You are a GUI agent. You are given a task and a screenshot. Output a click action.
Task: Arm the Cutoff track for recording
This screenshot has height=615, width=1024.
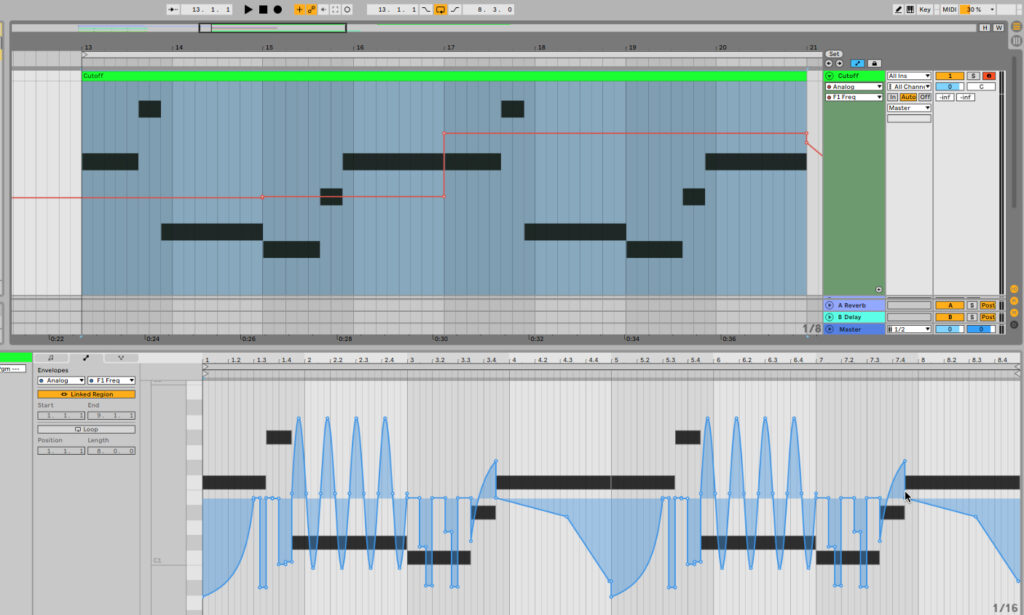click(x=989, y=76)
